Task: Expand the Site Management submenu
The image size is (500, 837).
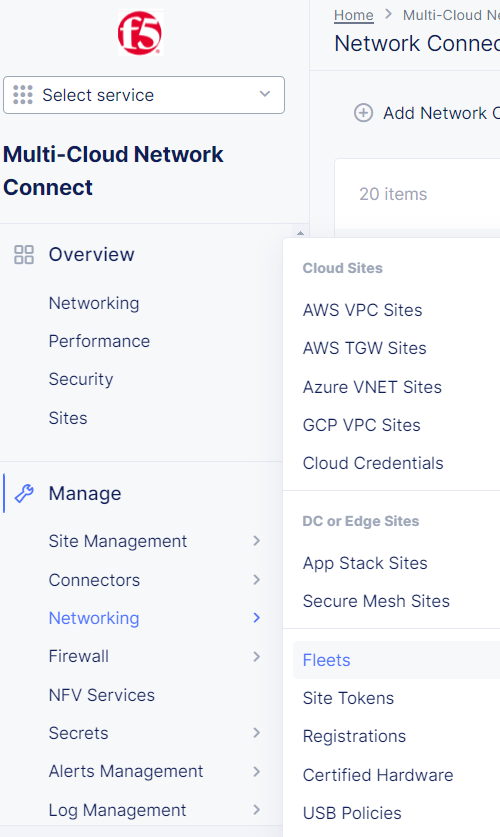Action: click(x=257, y=541)
